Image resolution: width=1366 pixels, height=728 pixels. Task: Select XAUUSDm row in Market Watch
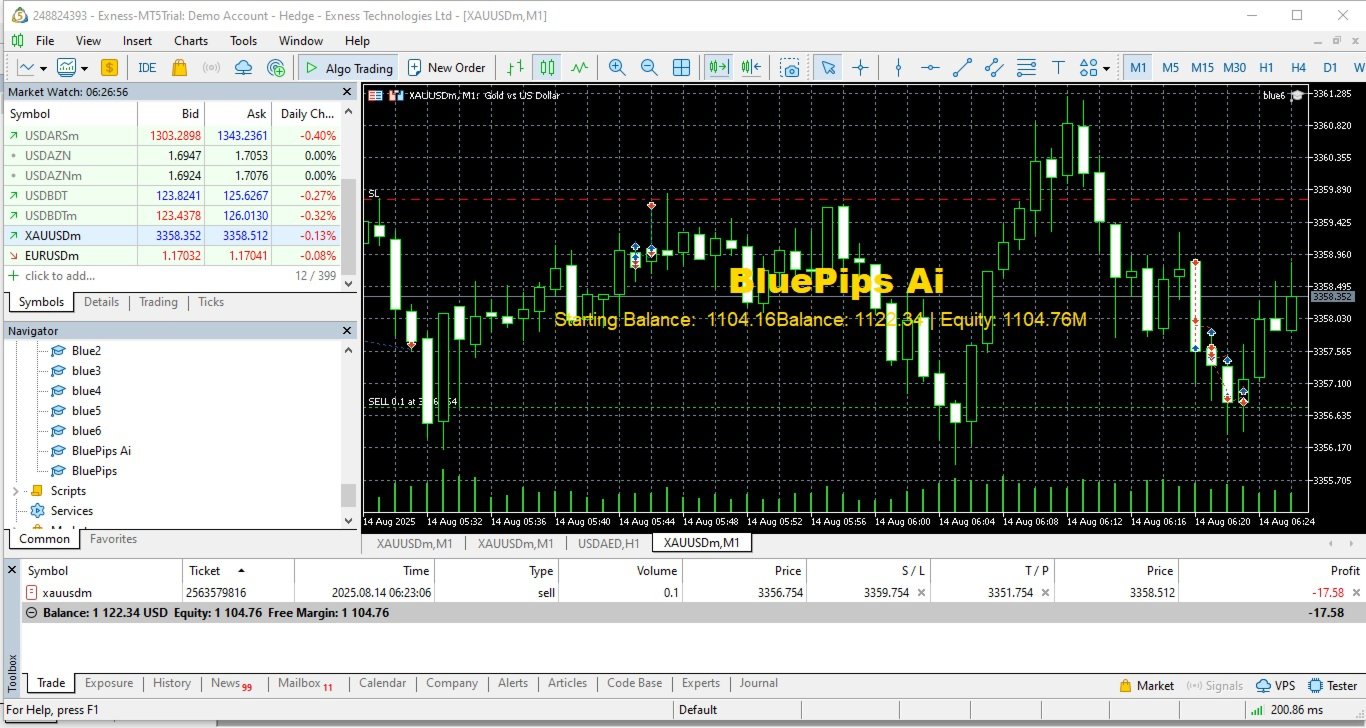pos(170,236)
